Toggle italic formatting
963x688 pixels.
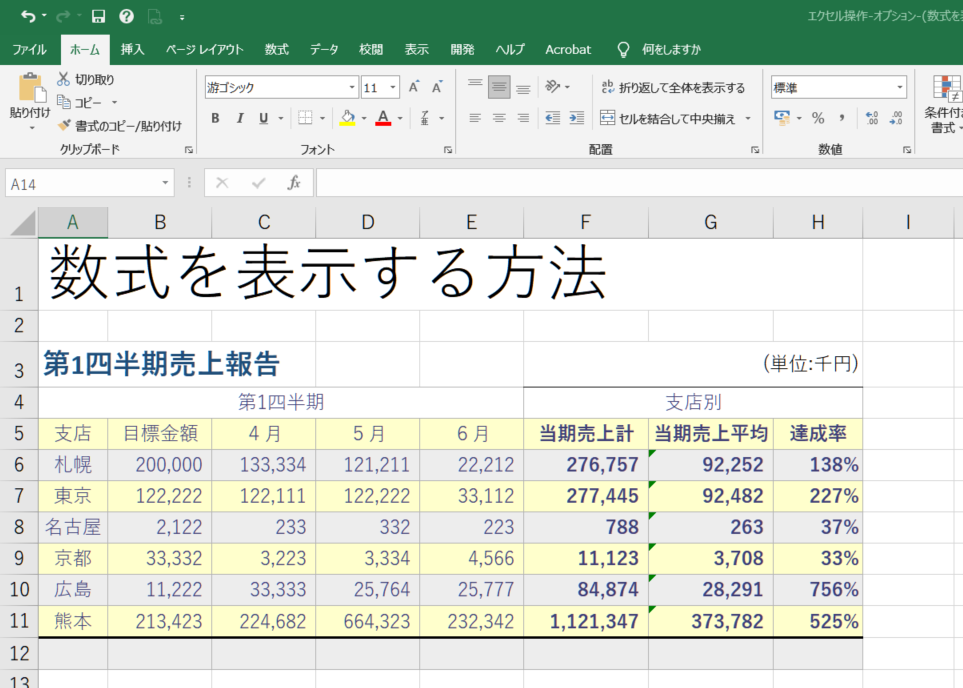click(240, 118)
